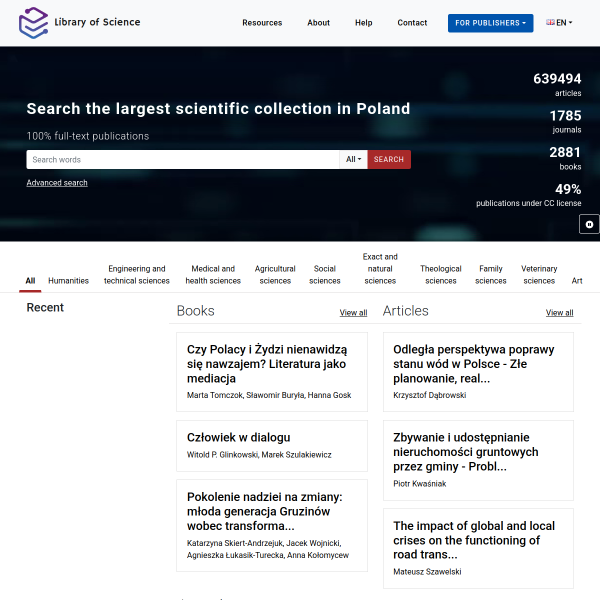Open the FOR PUBLISHERS dropdown
Image resolution: width=600 pixels, height=600 pixels.
pos(490,23)
